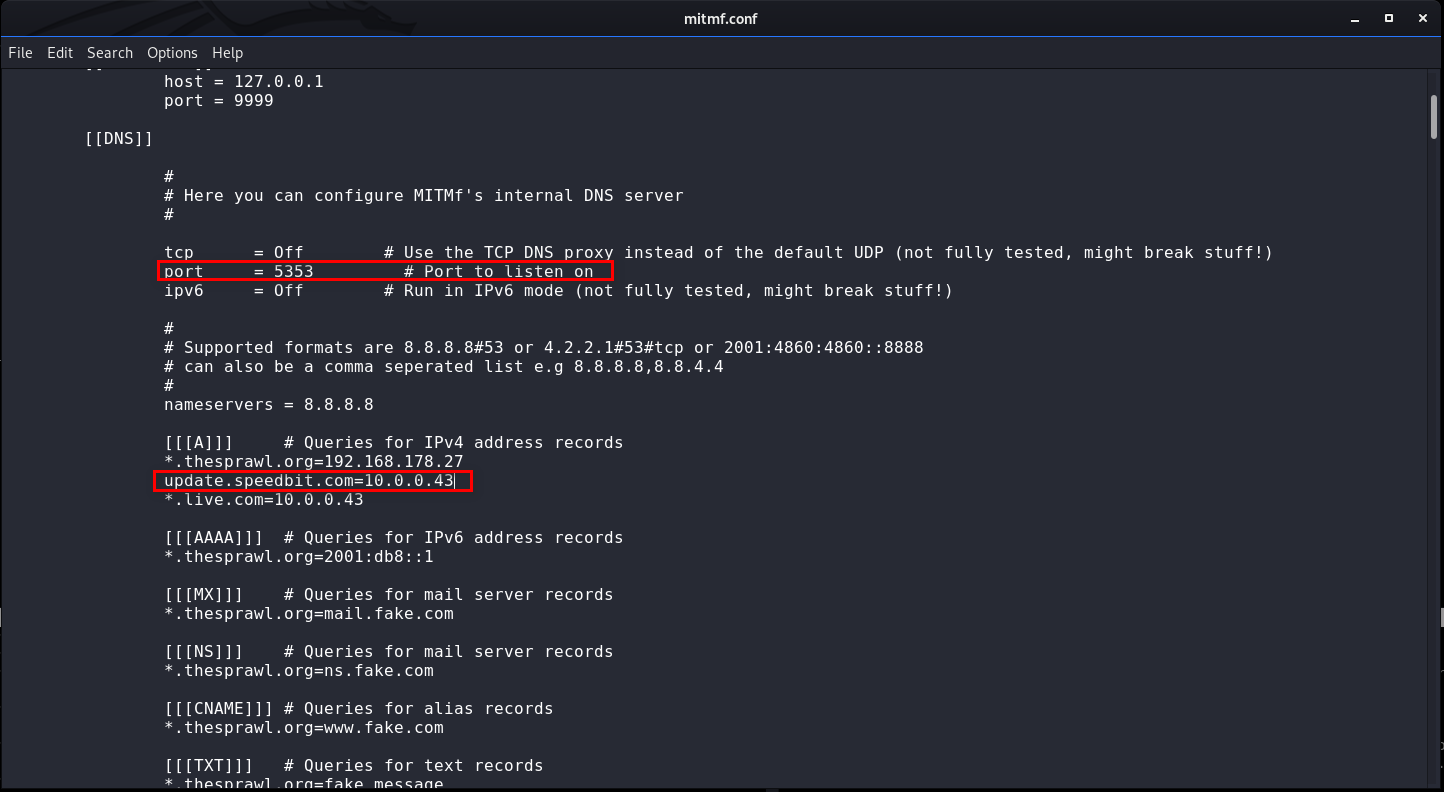Open the File menu
The width and height of the screenshot is (1444, 792).
[x=20, y=53]
